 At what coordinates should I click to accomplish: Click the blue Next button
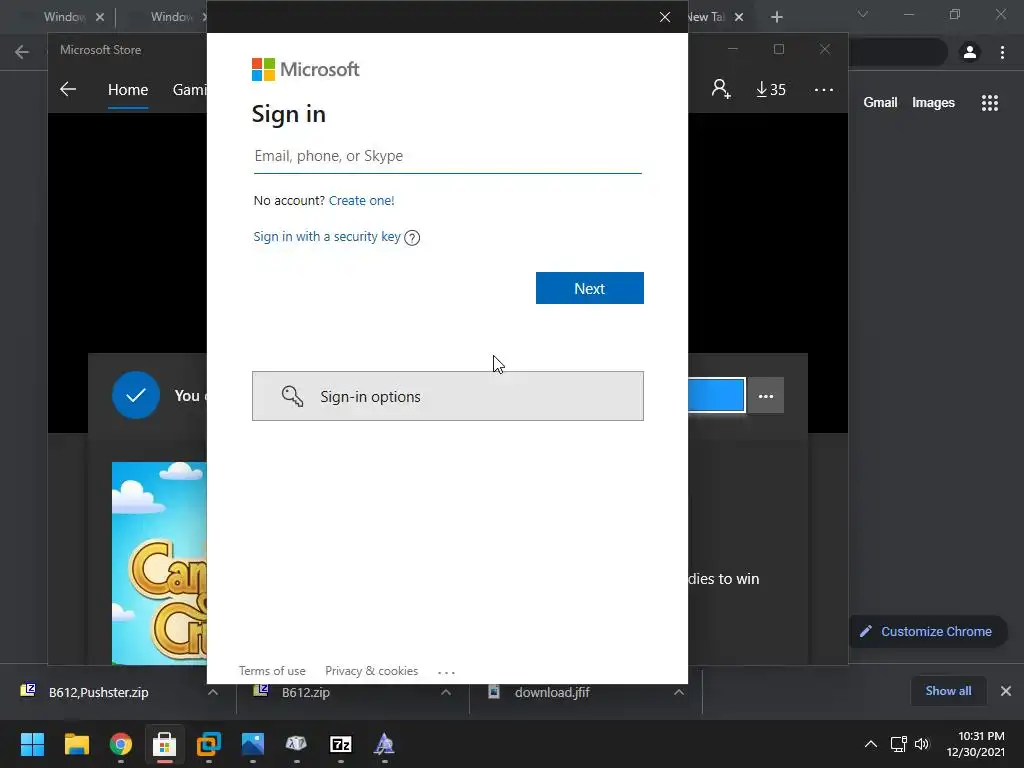click(x=590, y=288)
